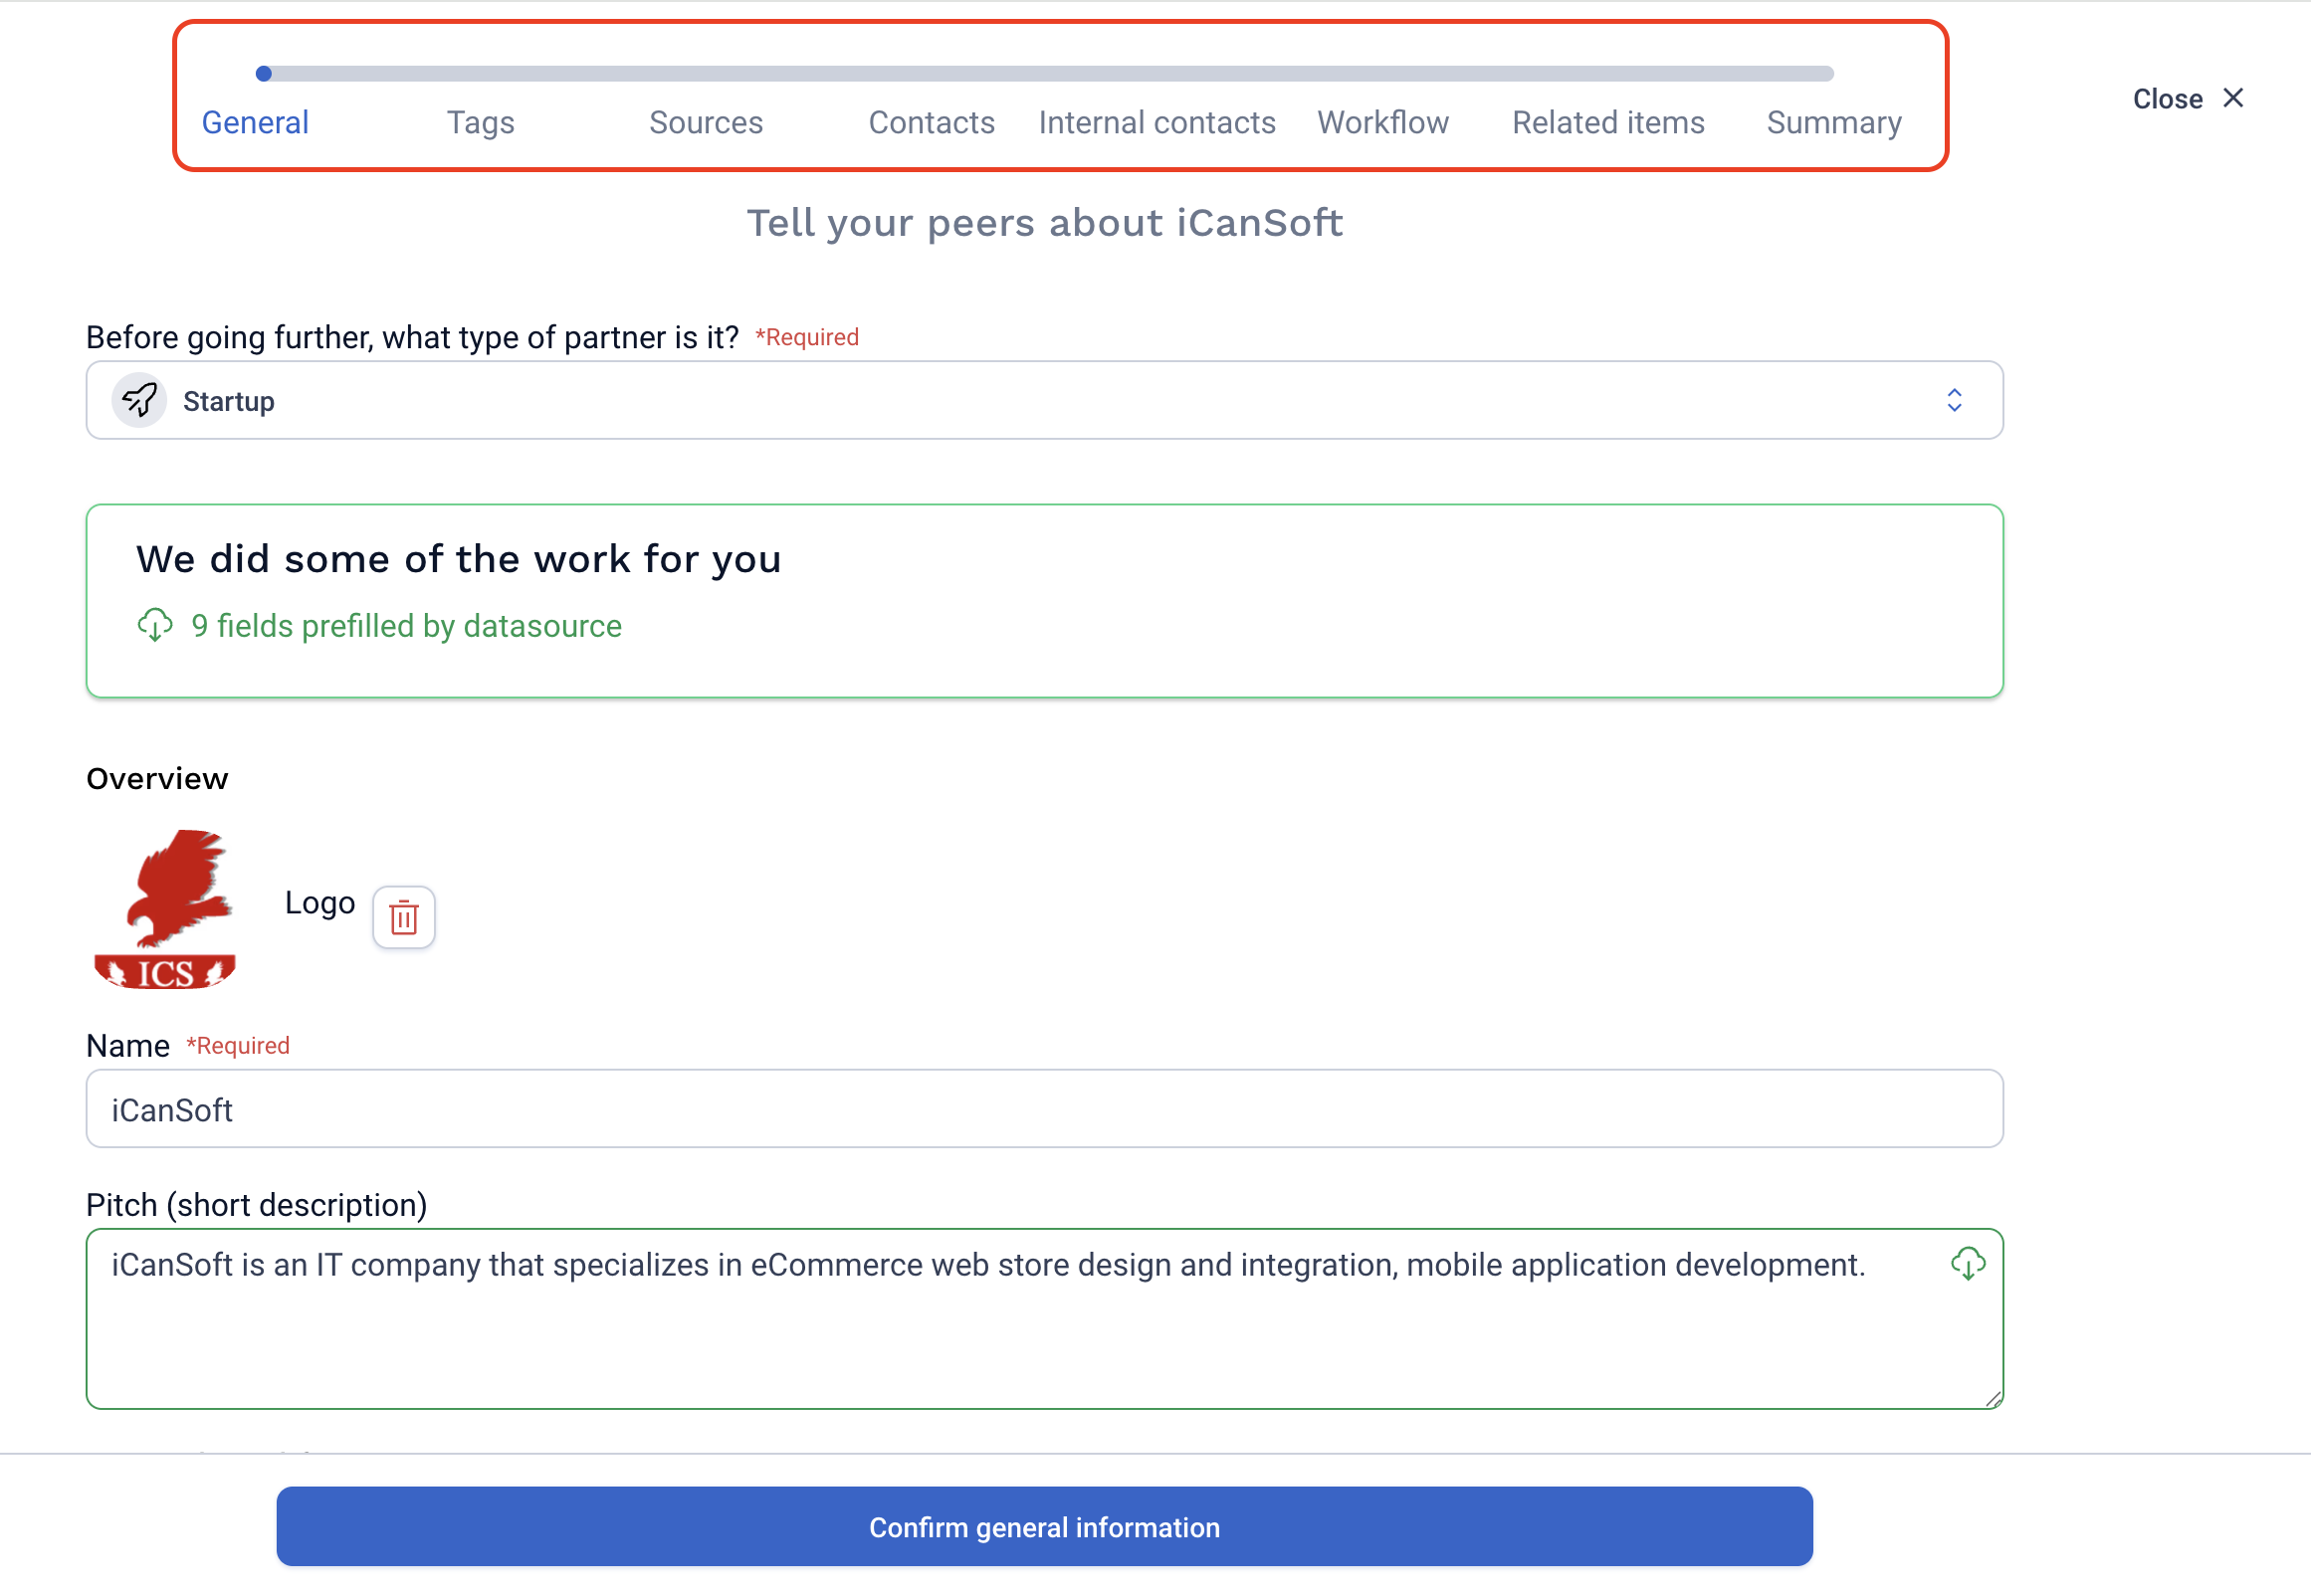This screenshot has width=2311, height=1596.
Task: Close the form with X icon
Action: pyautogui.click(x=2233, y=98)
